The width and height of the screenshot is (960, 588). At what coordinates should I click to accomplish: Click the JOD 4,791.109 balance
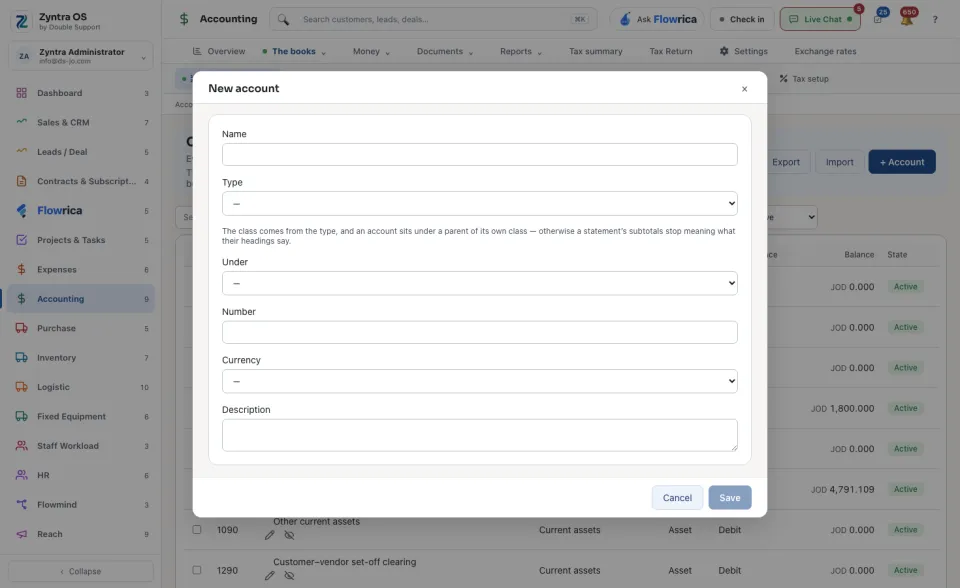click(x=842, y=489)
